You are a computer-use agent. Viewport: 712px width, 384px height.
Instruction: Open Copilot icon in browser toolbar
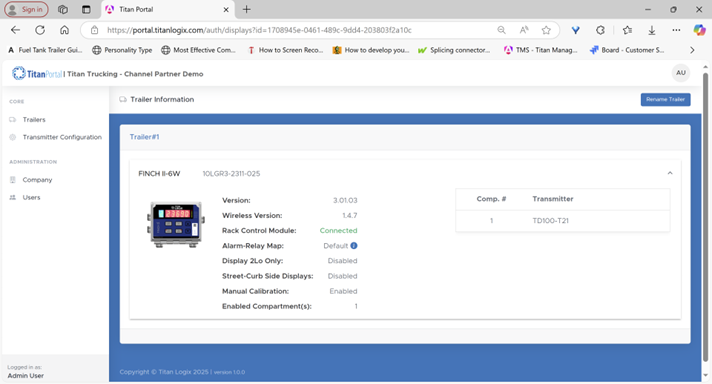699,30
